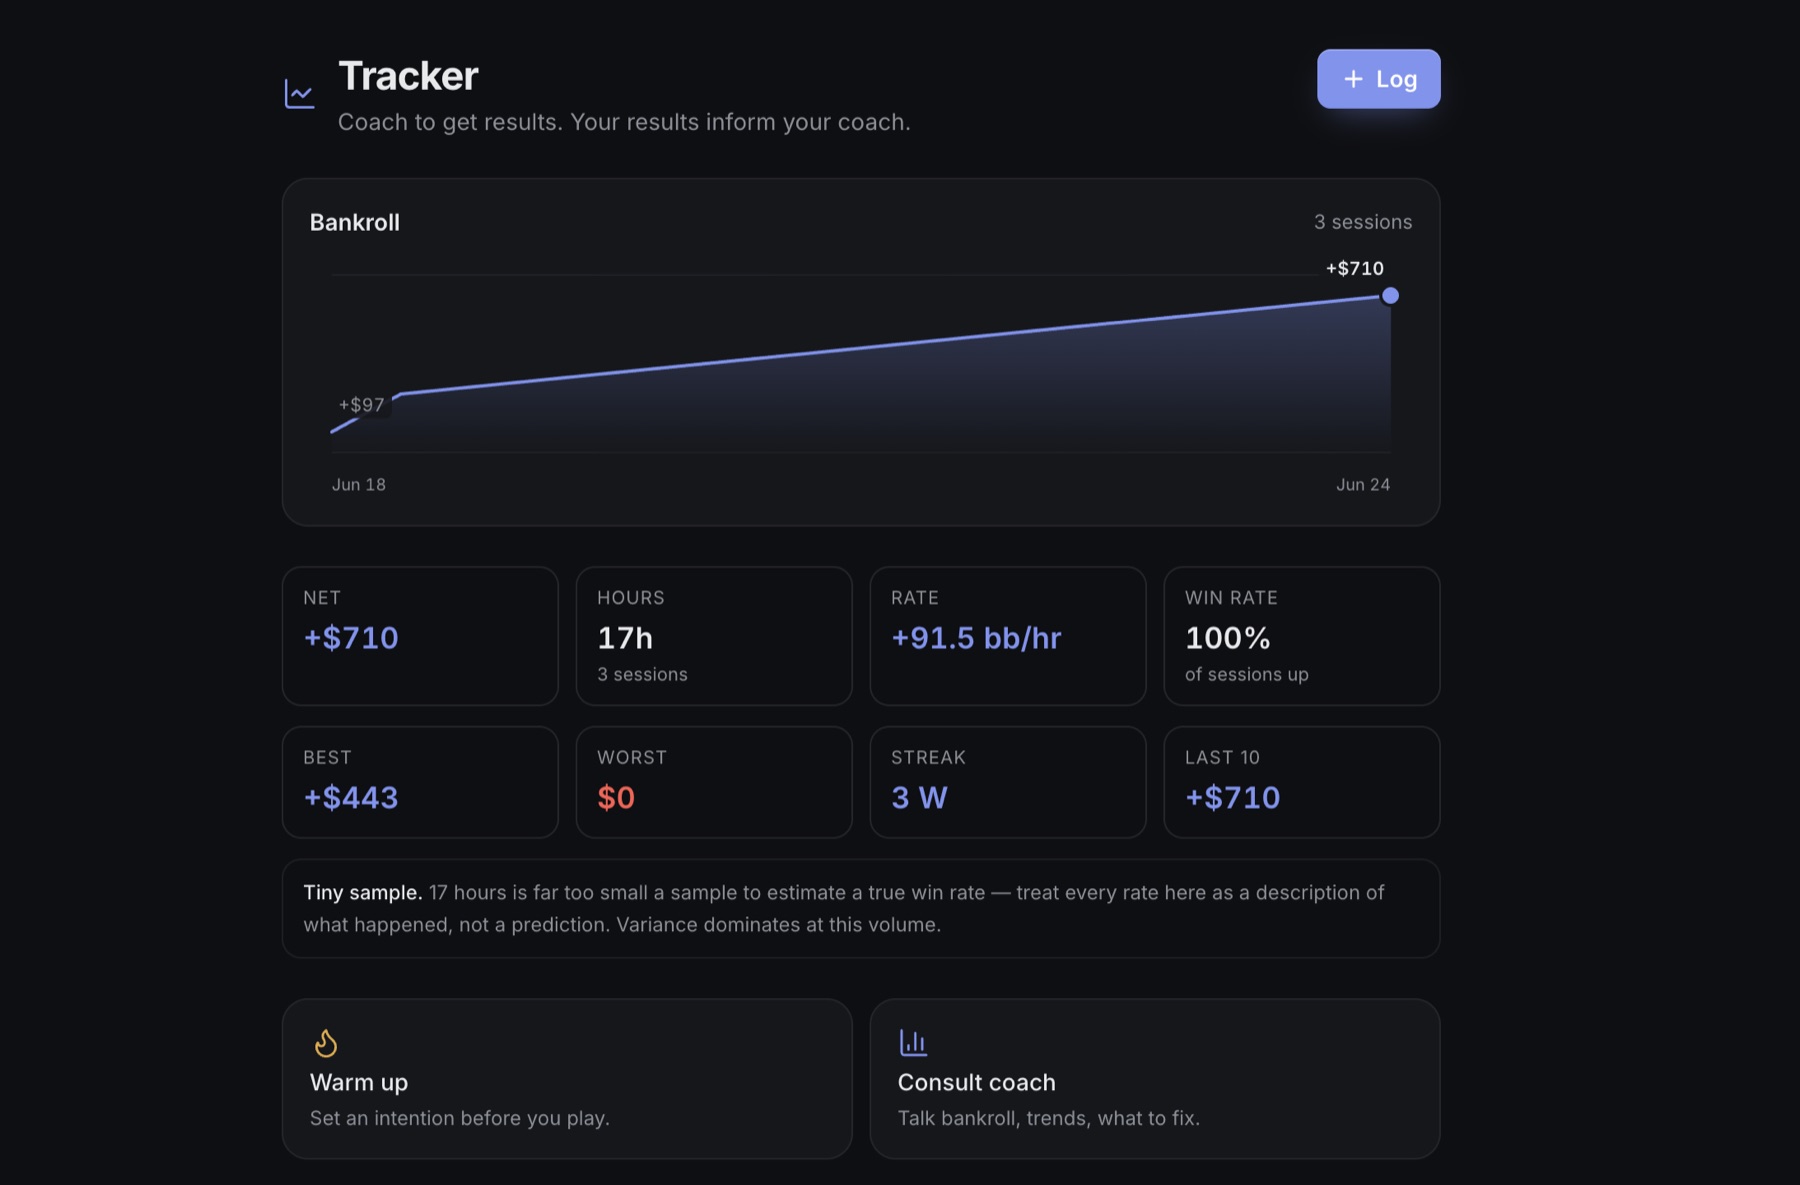Select the LAST 10 +$710 card
This screenshot has height=1185, width=1800.
[x=1302, y=782]
